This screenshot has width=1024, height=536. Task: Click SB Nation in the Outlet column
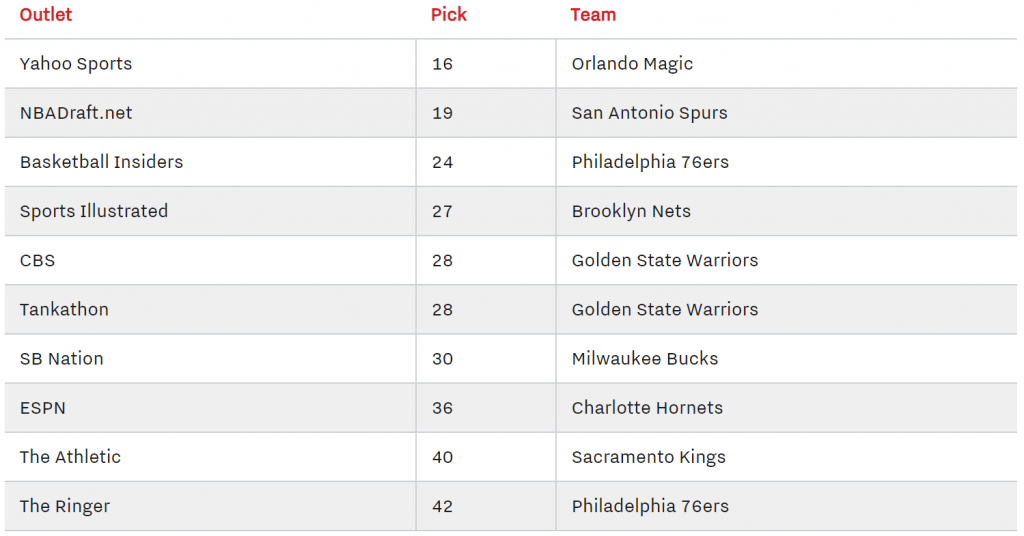point(61,358)
